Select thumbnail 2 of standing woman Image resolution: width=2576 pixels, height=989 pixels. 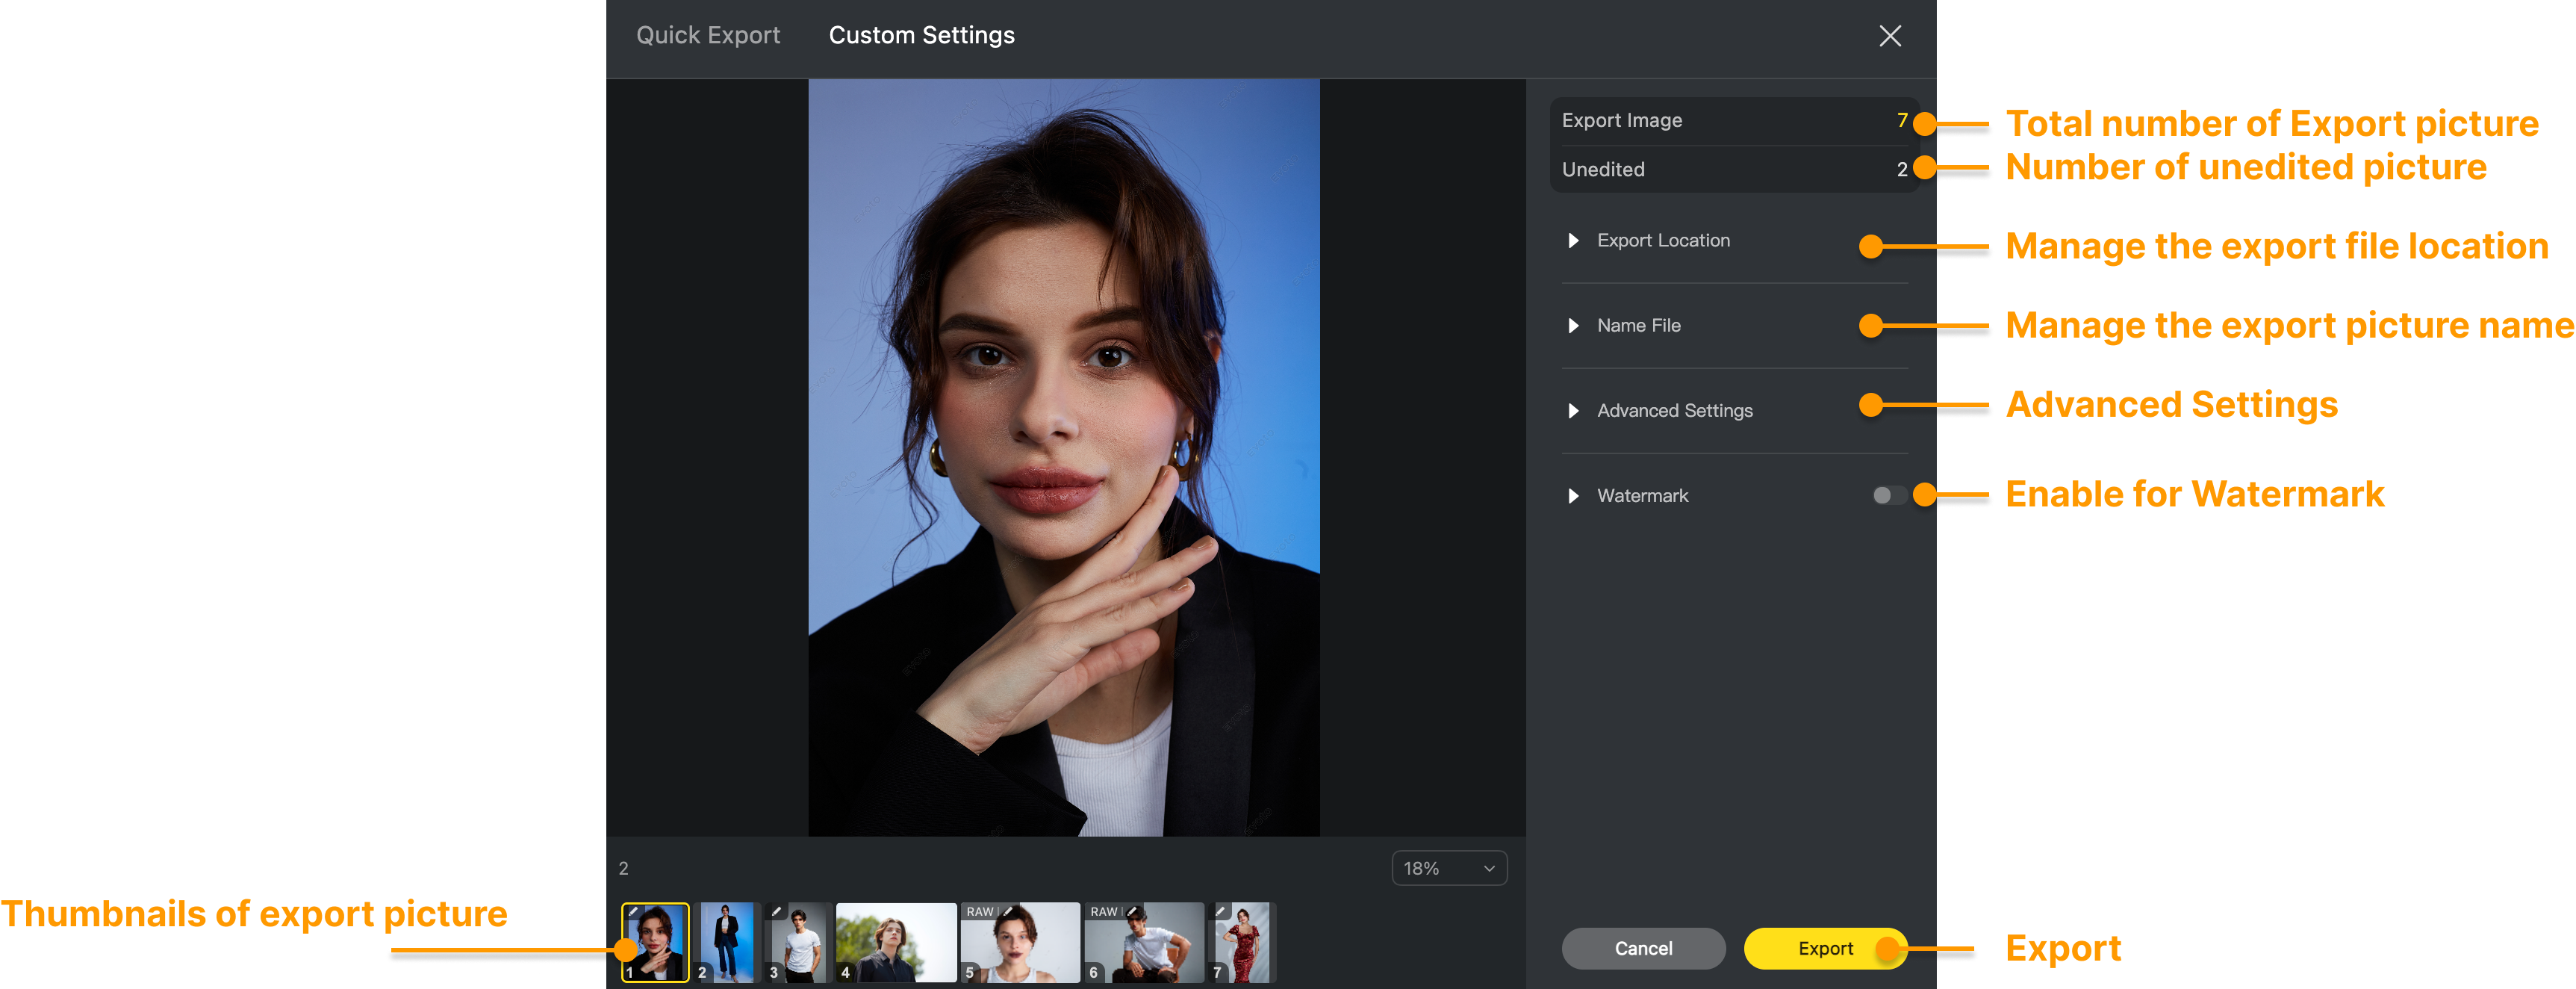(x=727, y=942)
